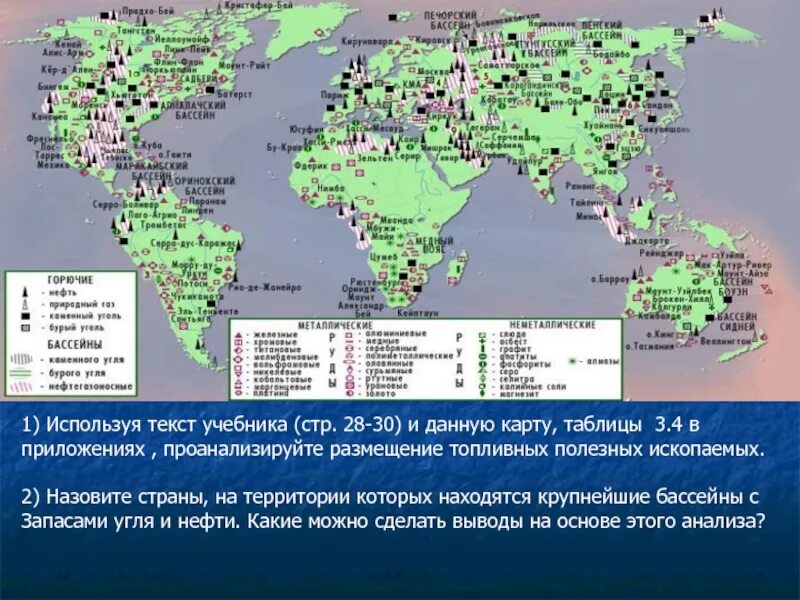The height and width of the screenshot is (600, 800).
Task: Click the Эль-Теньенте label
Action: click(x=207, y=311)
